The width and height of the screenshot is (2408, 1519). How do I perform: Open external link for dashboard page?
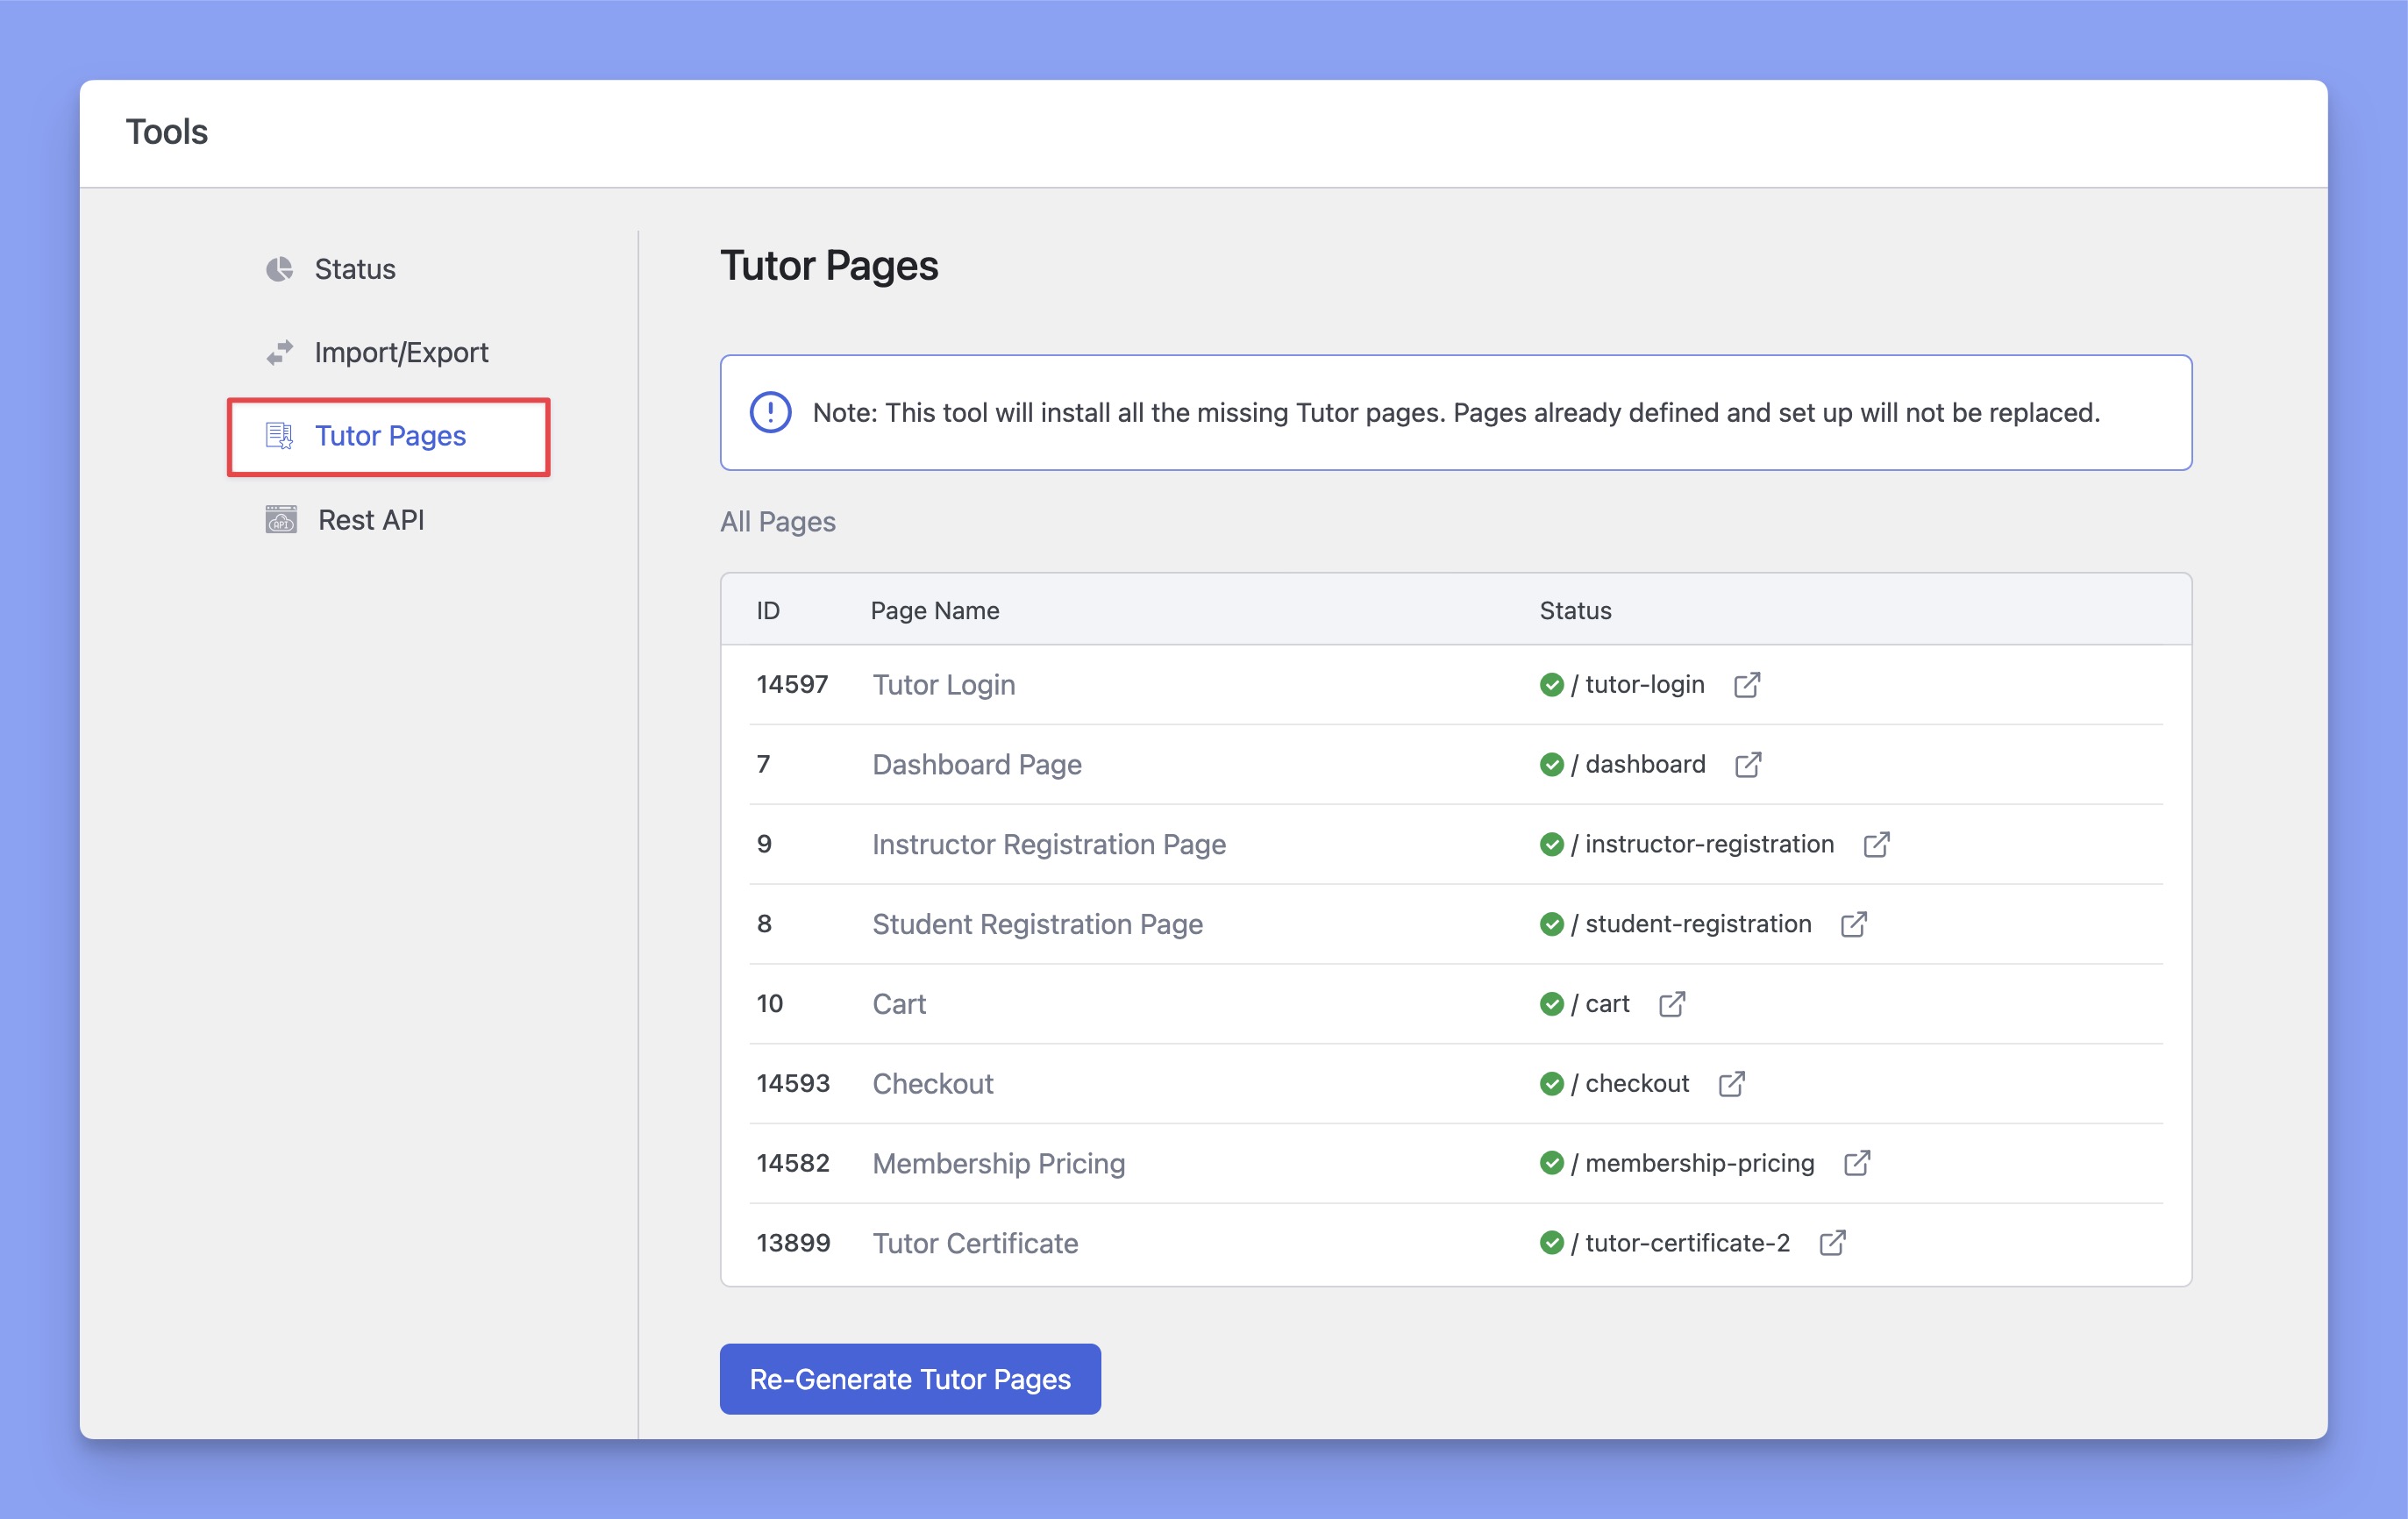click(1748, 764)
